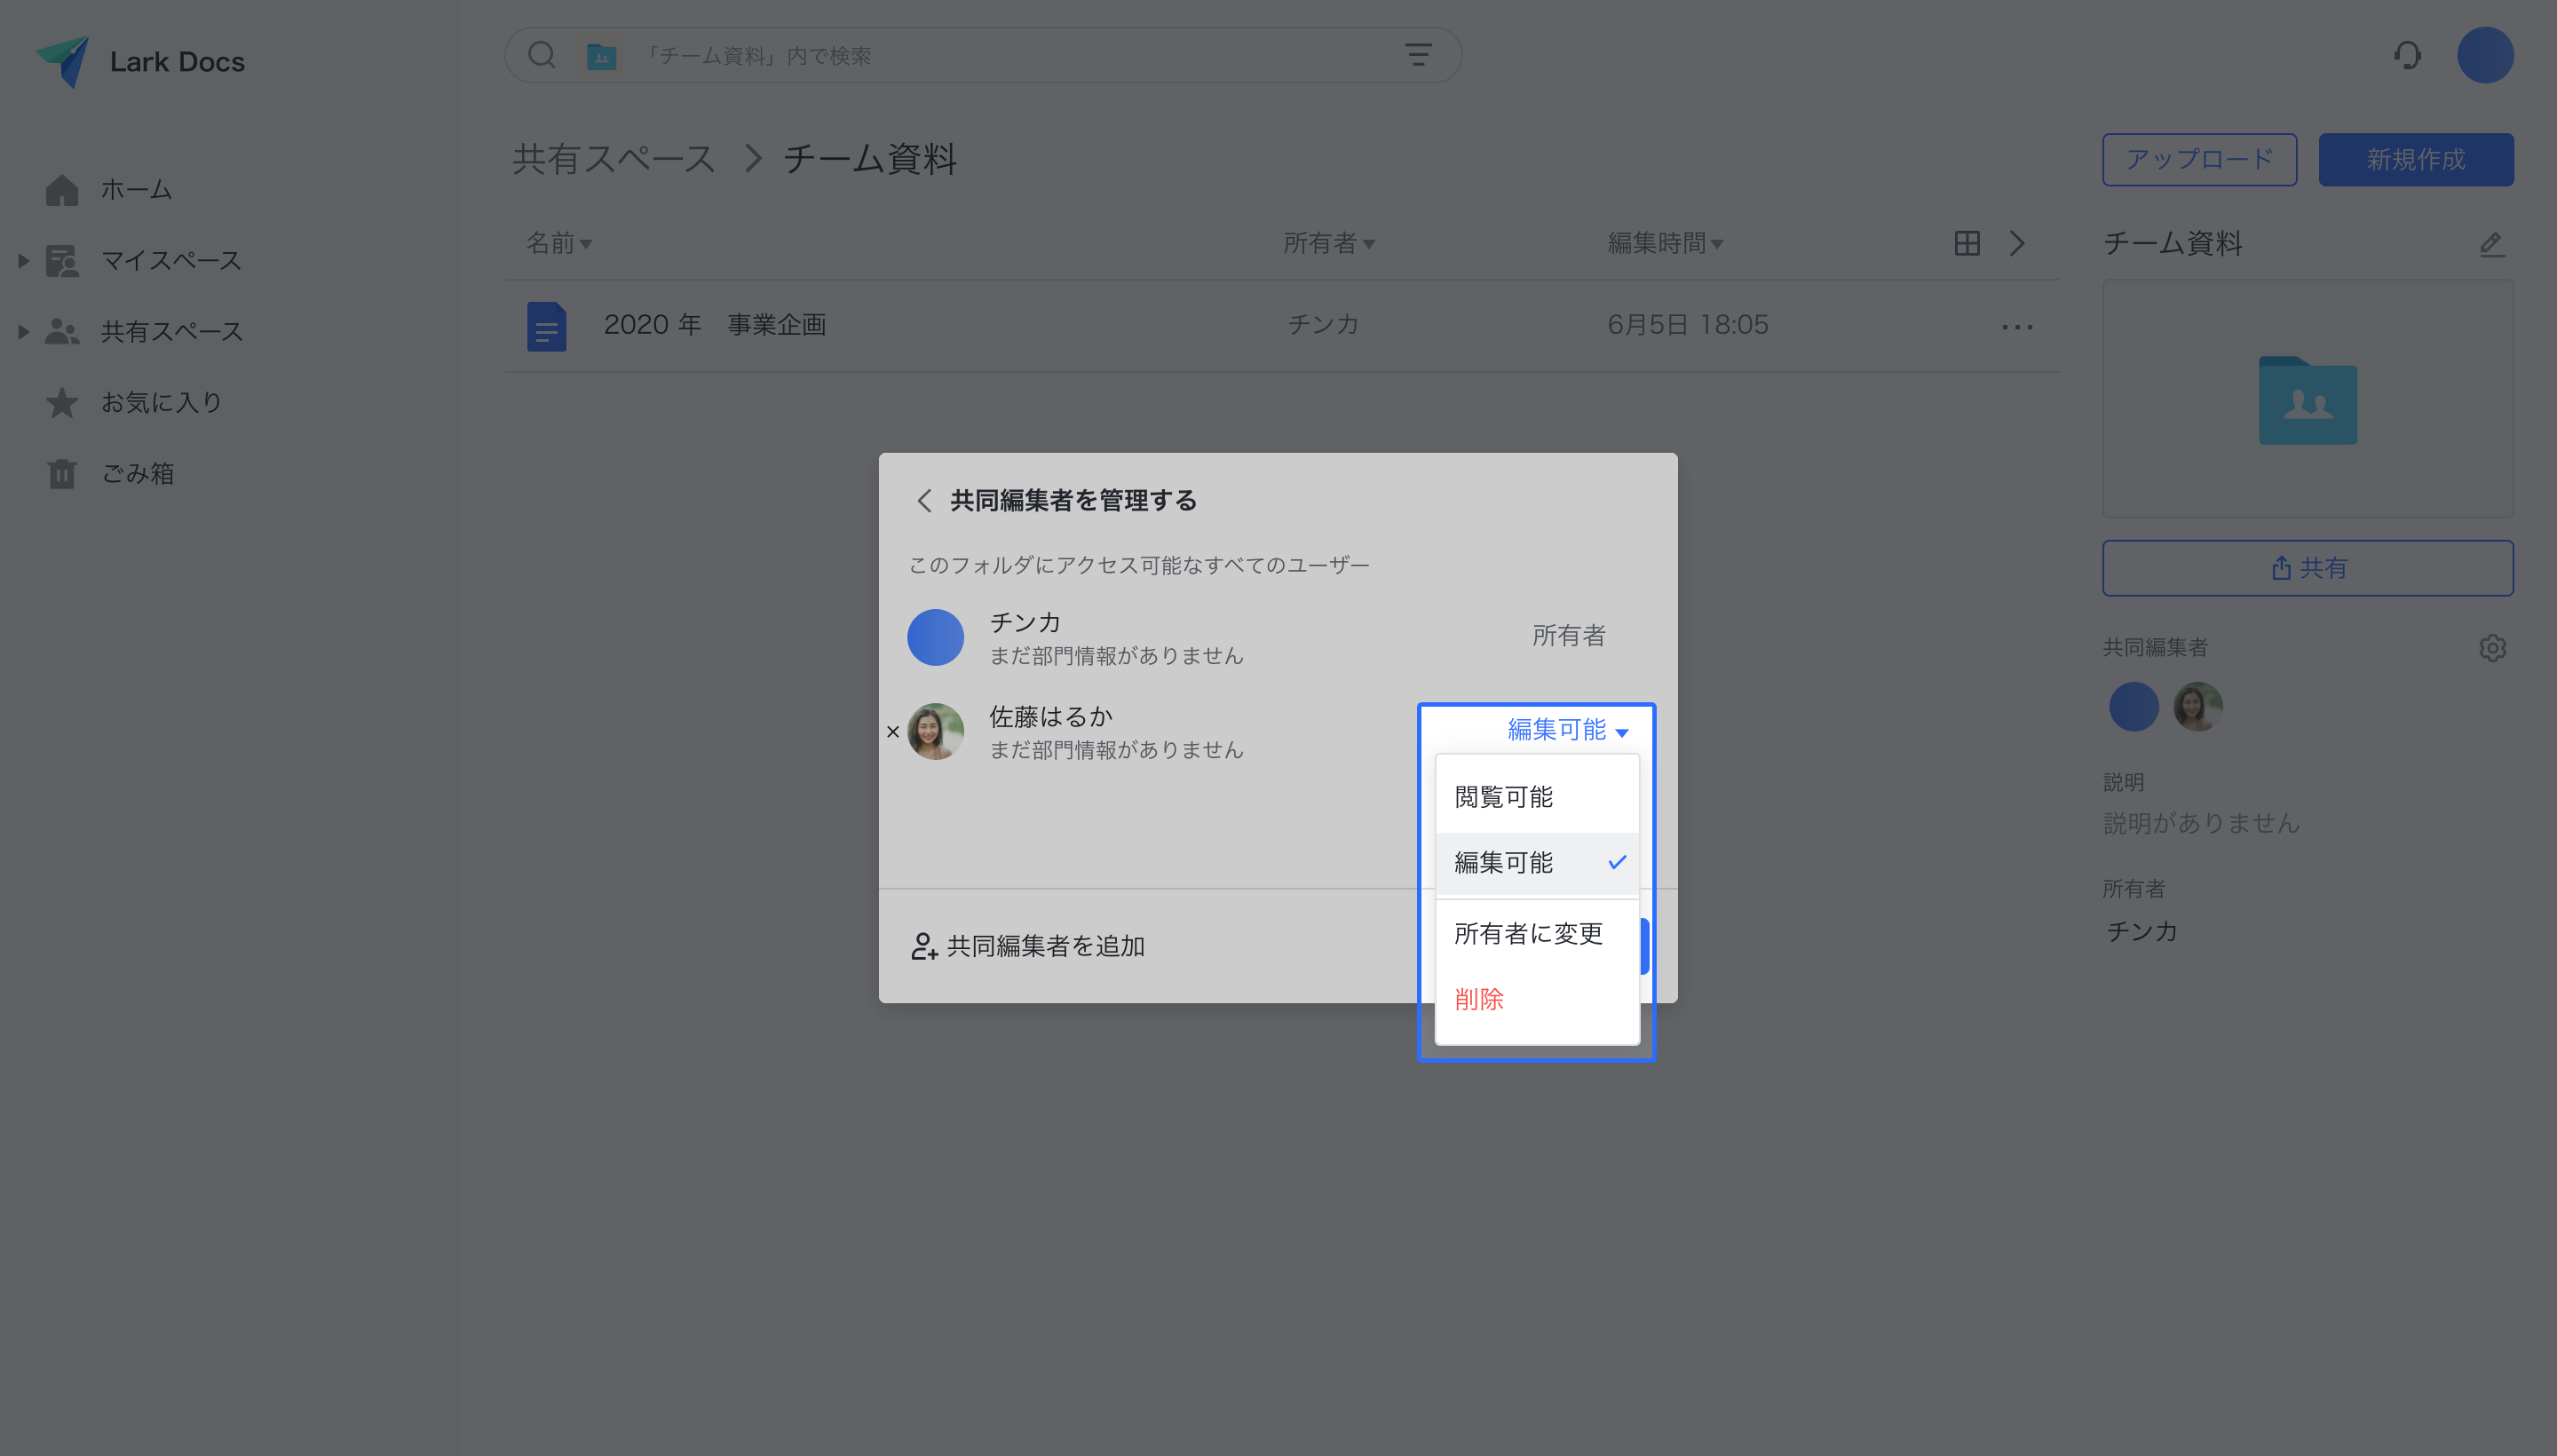Open 共有スペース in the sidebar
The image size is (2557, 1456).
pos(171,331)
